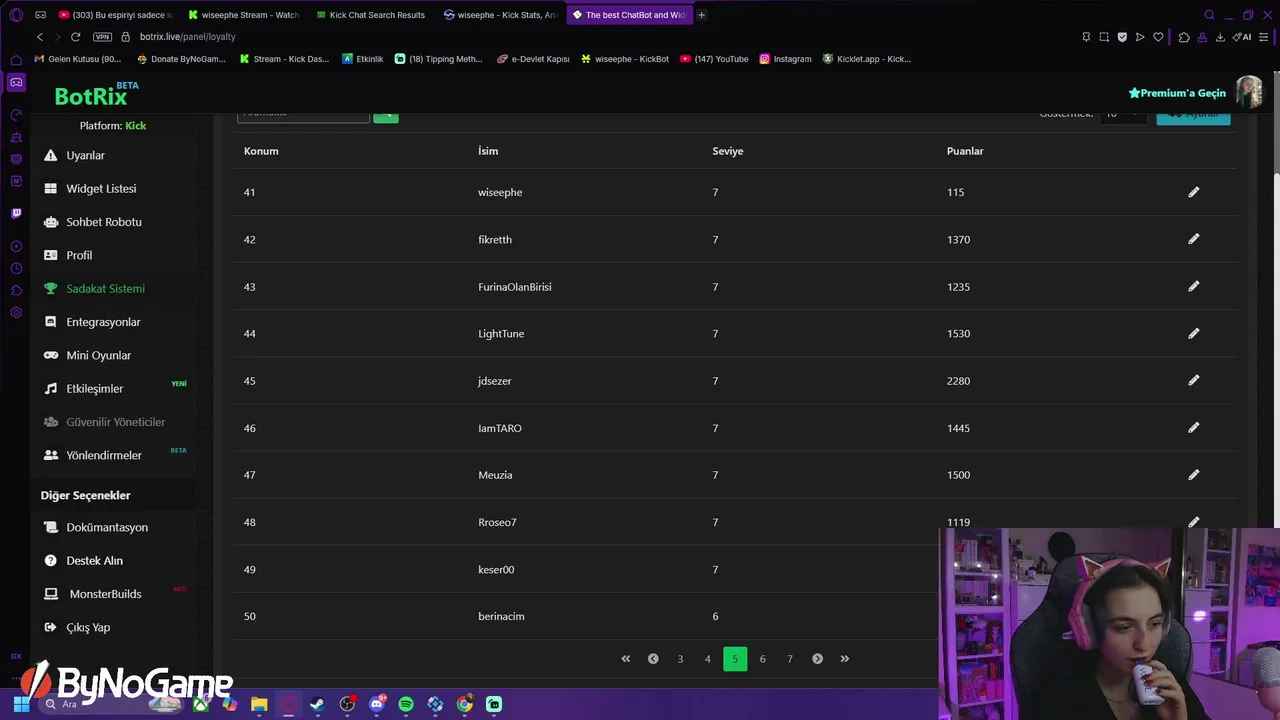Viewport: 1280px width, 720px height.
Task: Edit points for user wiseephe
Action: (1193, 192)
